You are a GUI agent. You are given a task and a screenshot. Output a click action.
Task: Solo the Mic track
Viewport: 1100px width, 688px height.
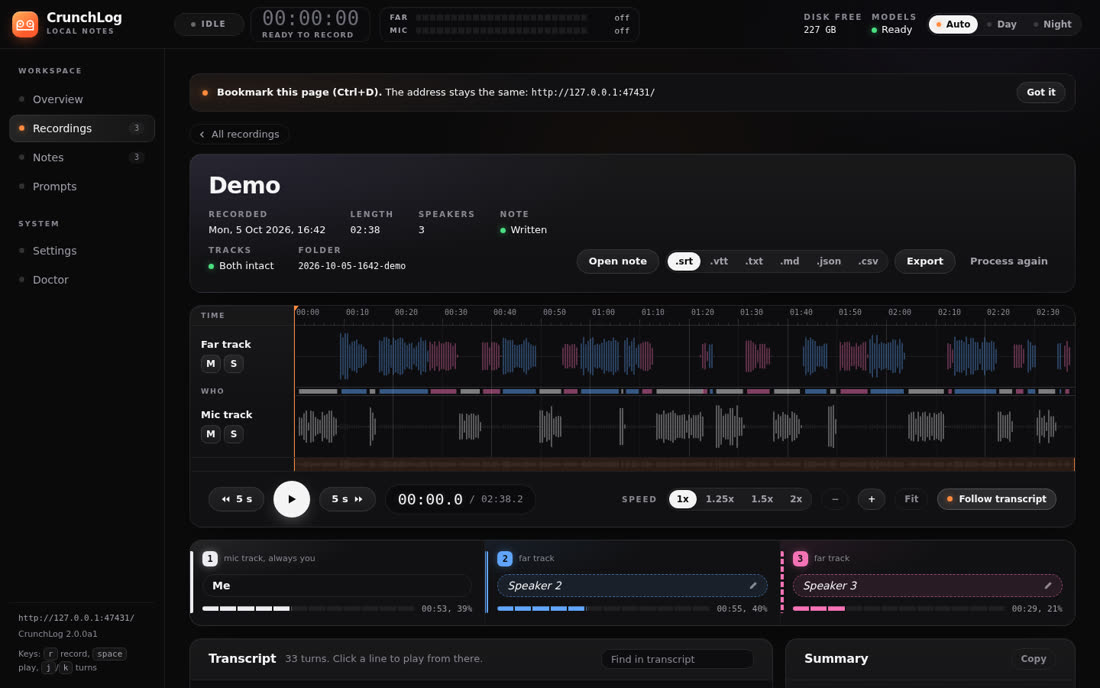pos(234,434)
